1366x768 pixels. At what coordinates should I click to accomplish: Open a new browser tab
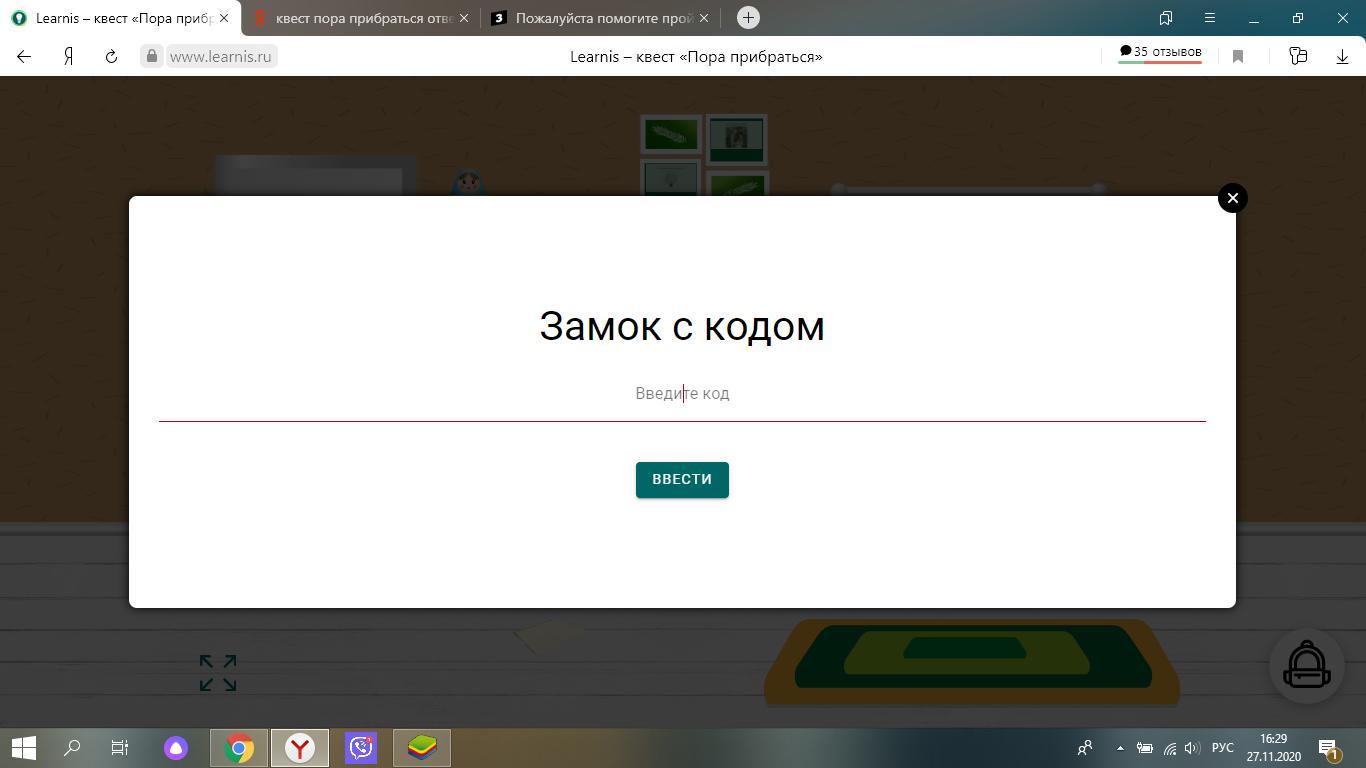tap(747, 18)
